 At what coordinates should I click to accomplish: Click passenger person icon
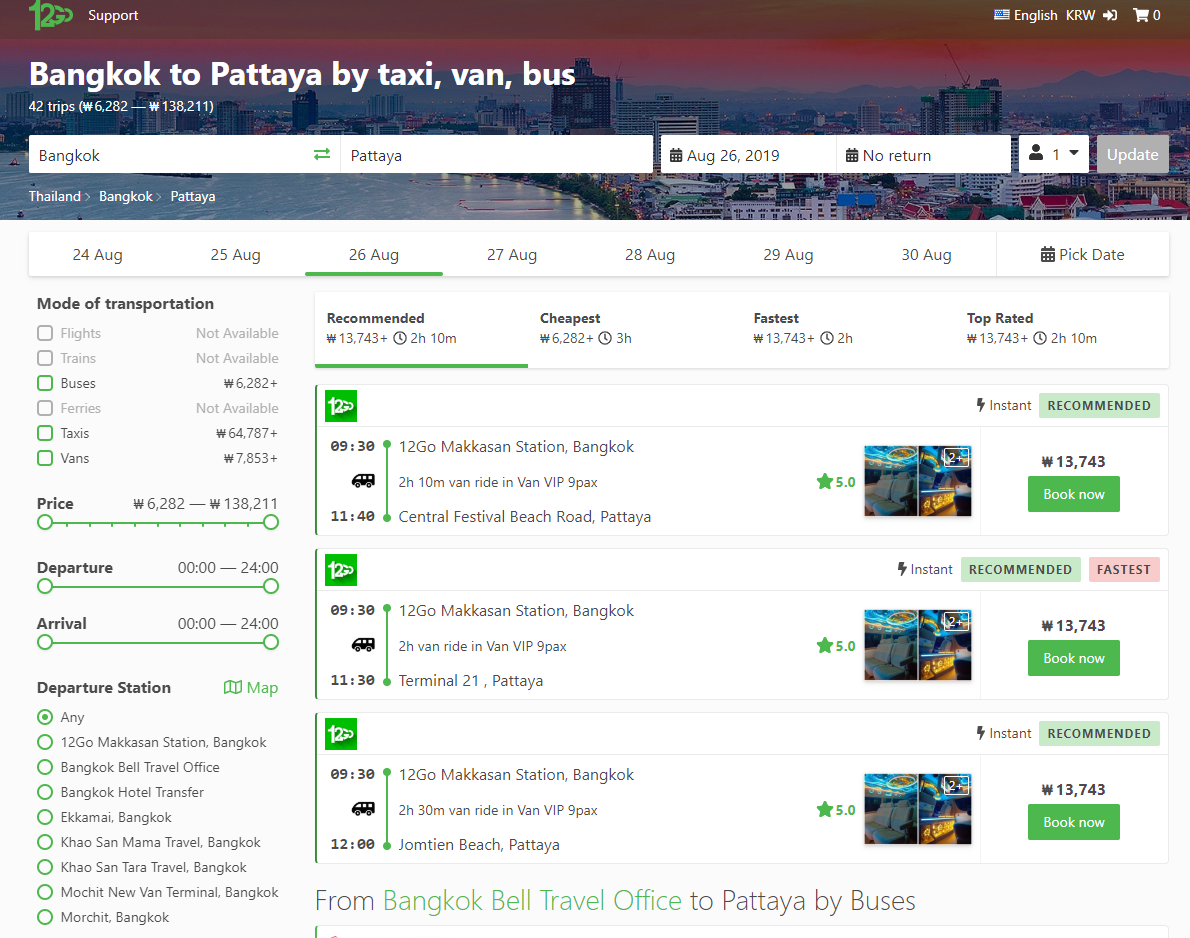(x=1036, y=153)
